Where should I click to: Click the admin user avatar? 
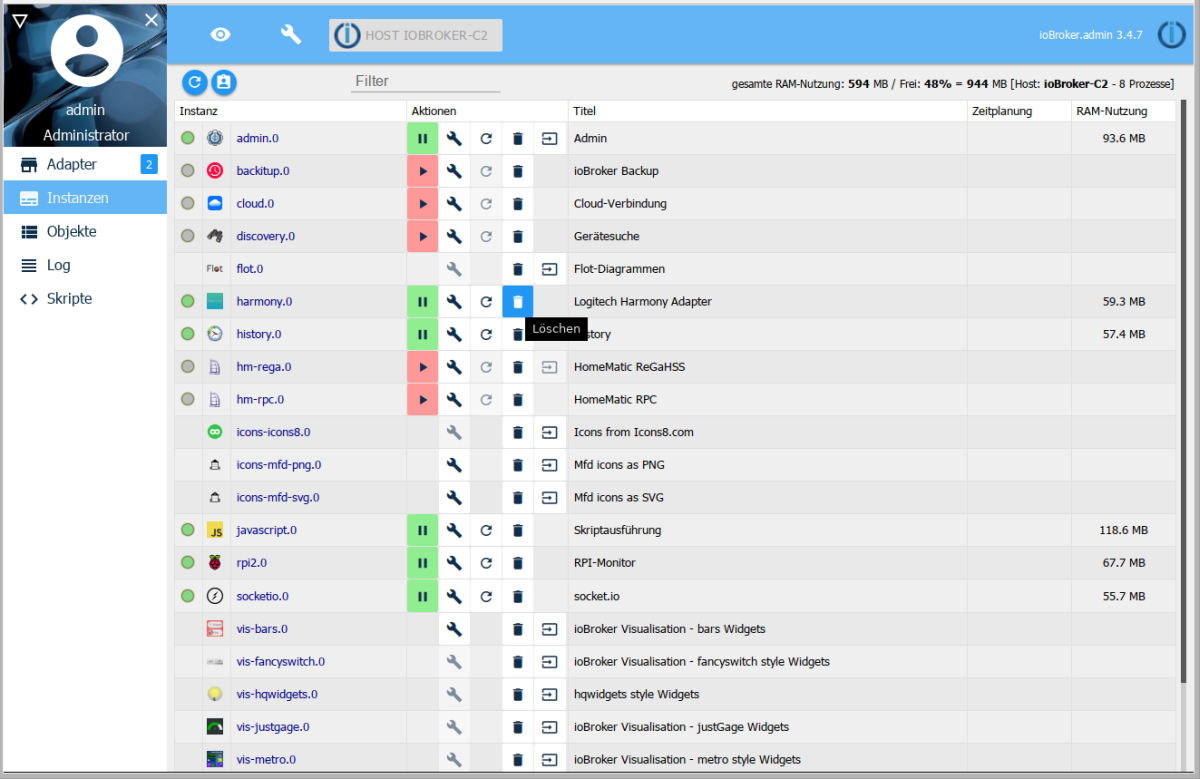pyautogui.click(x=86, y=51)
